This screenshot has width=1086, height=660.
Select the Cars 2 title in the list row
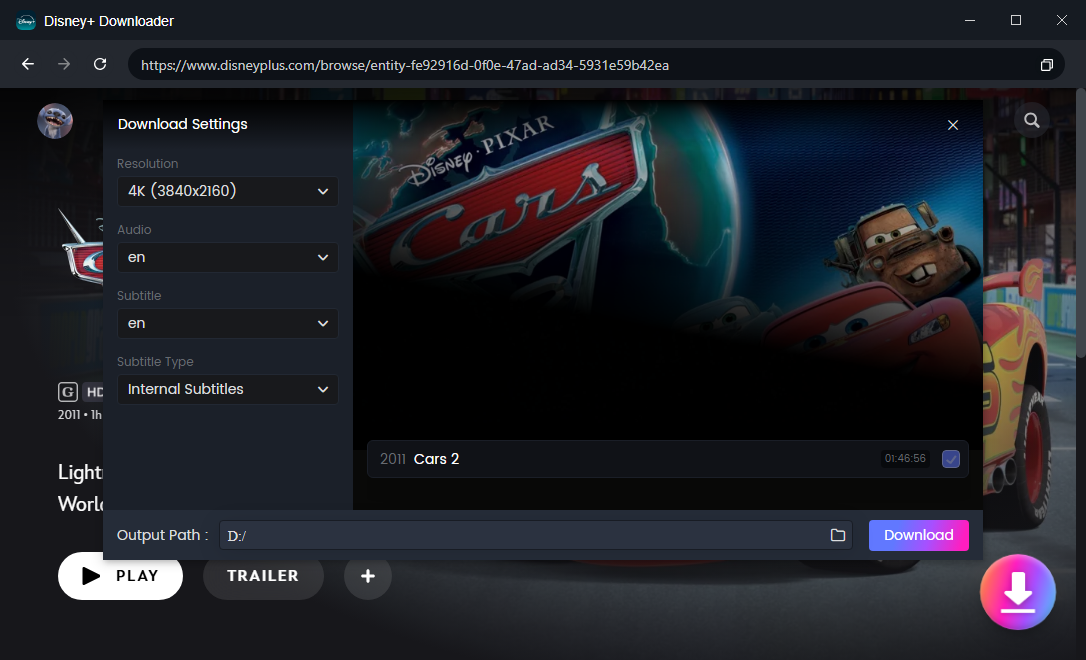click(436, 459)
